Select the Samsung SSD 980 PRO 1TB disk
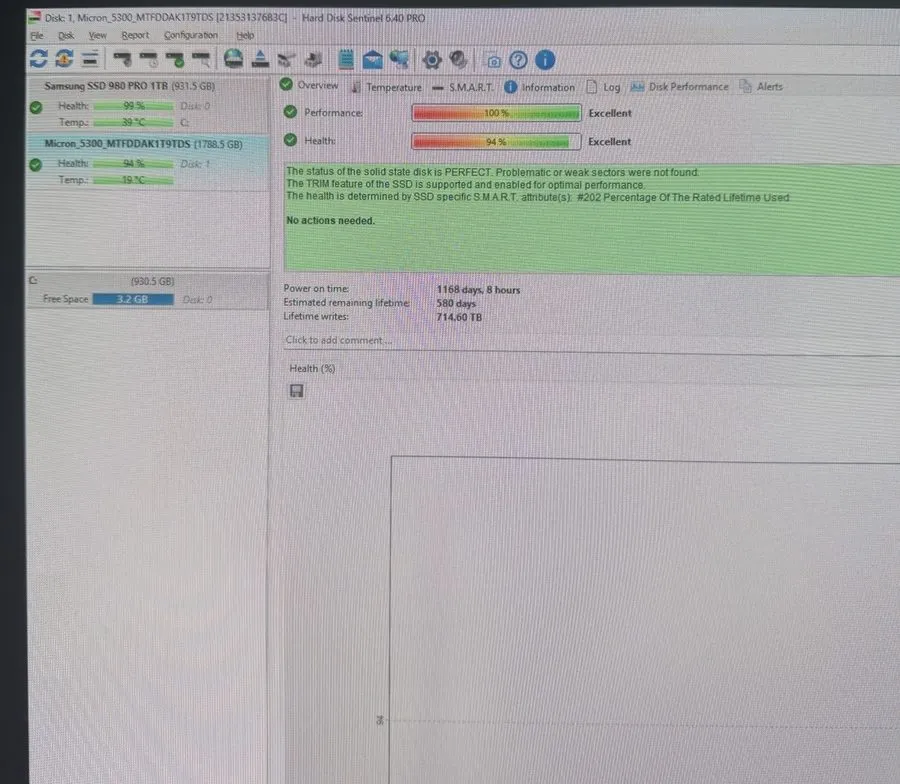 coord(148,104)
